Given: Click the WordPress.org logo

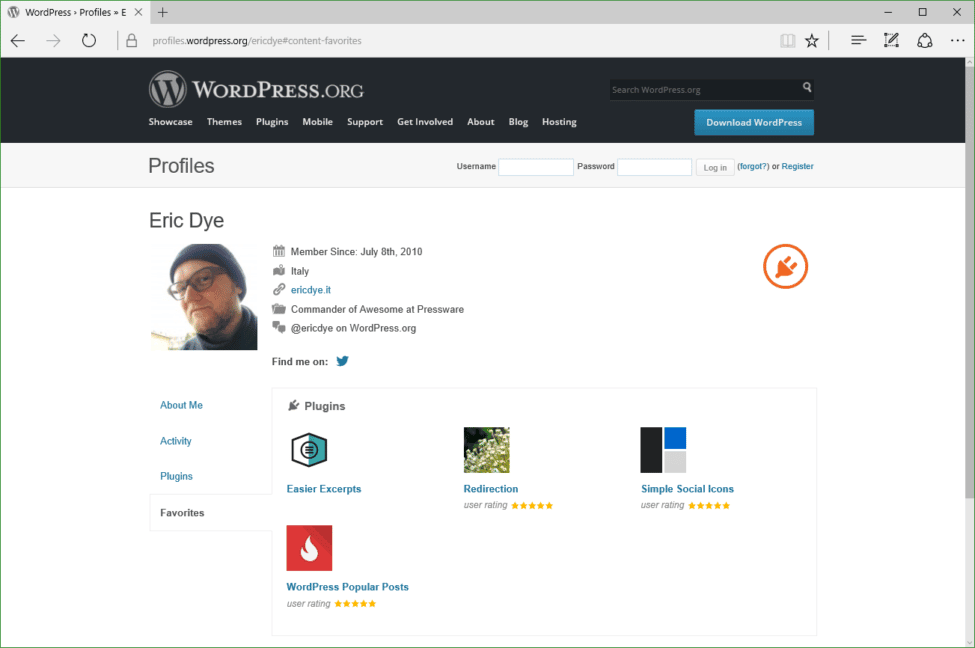Looking at the screenshot, I should 256,89.
